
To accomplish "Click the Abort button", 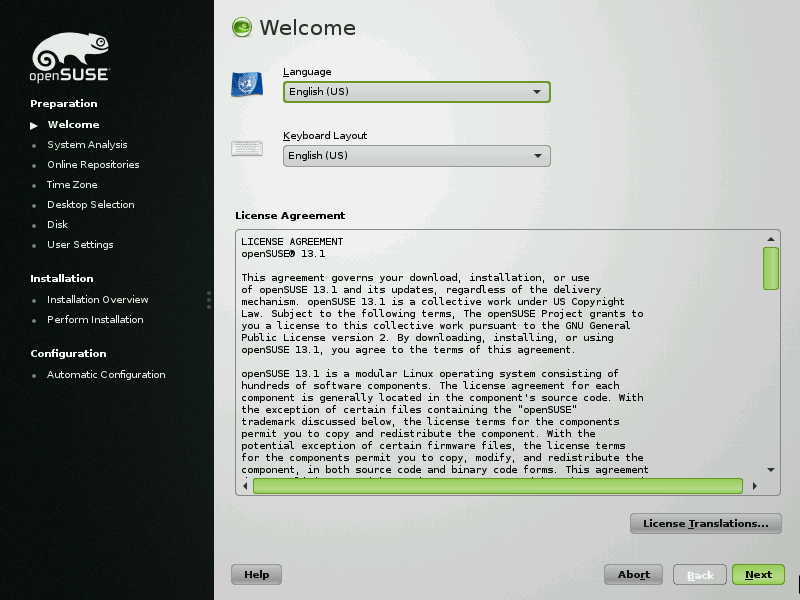I will pos(633,575).
